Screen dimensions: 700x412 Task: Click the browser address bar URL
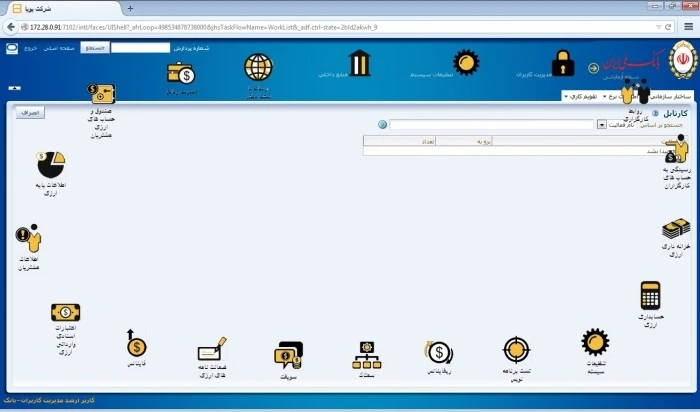(x=203, y=27)
